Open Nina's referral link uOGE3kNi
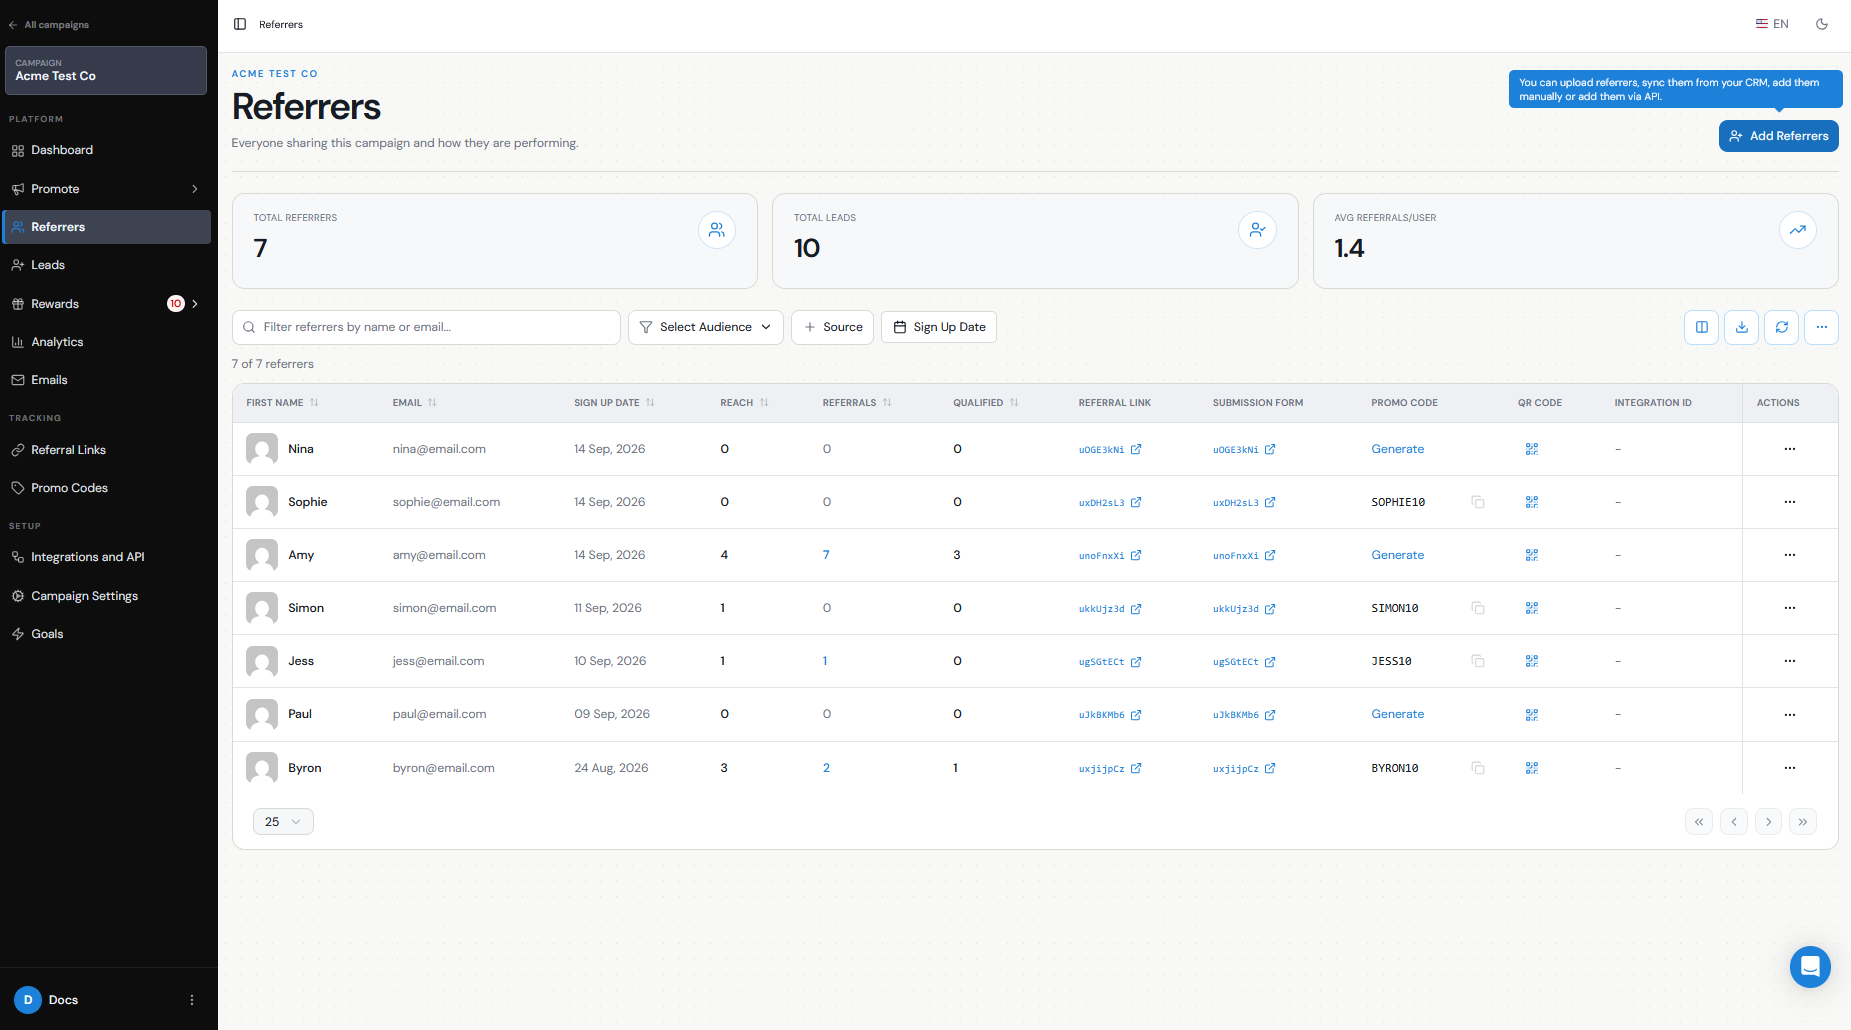The height and width of the screenshot is (1030, 1851). pyautogui.click(x=1110, y=450)
